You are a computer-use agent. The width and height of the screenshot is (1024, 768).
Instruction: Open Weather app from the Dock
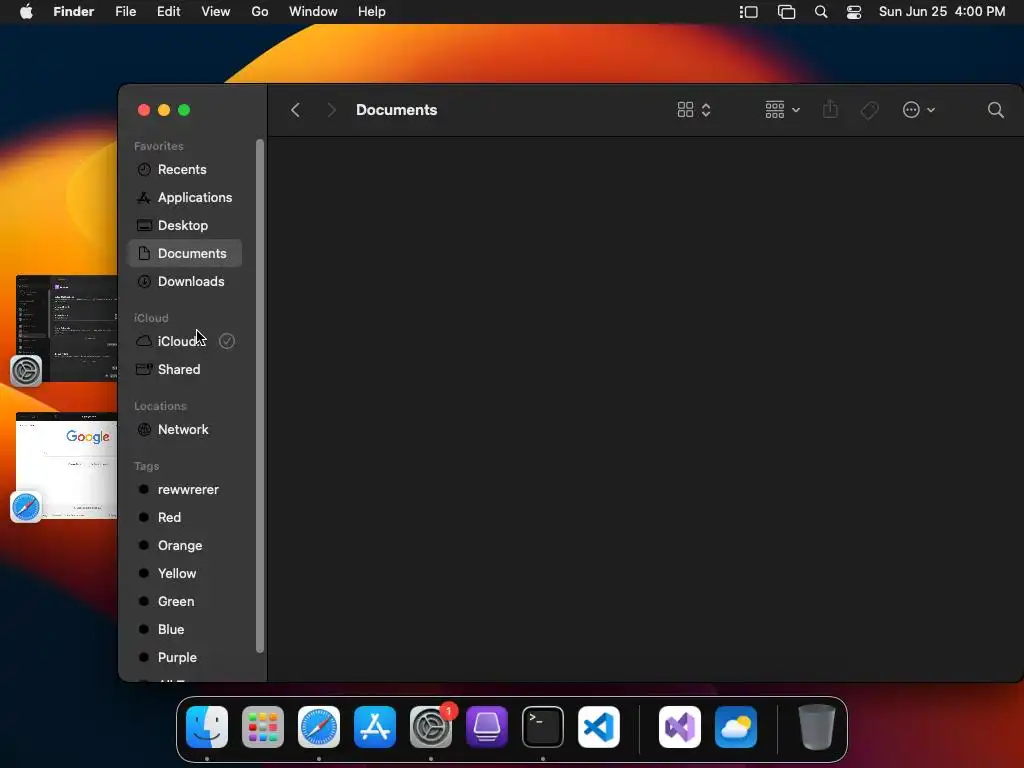(736, 727)
